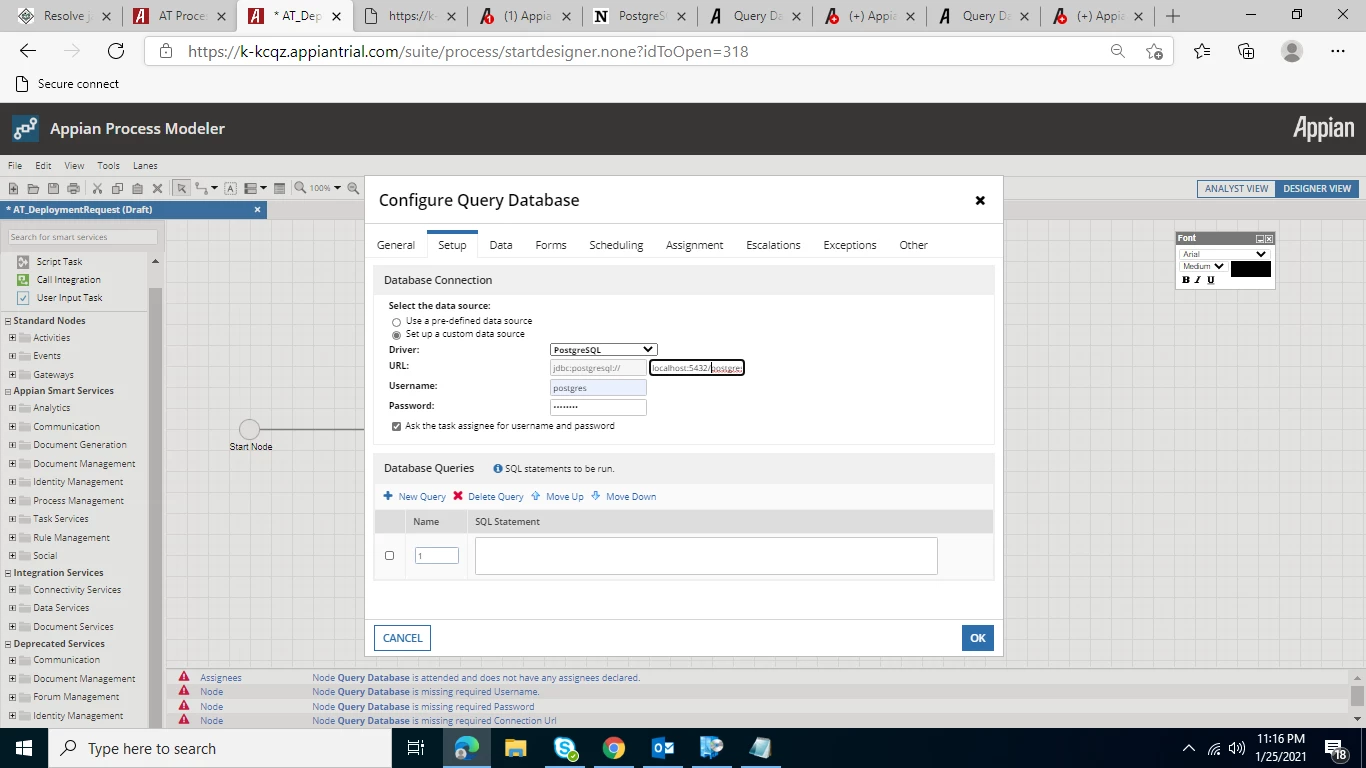Click the OK button
Viewport: 1366px width, 768px height.
tap(978, 638)
